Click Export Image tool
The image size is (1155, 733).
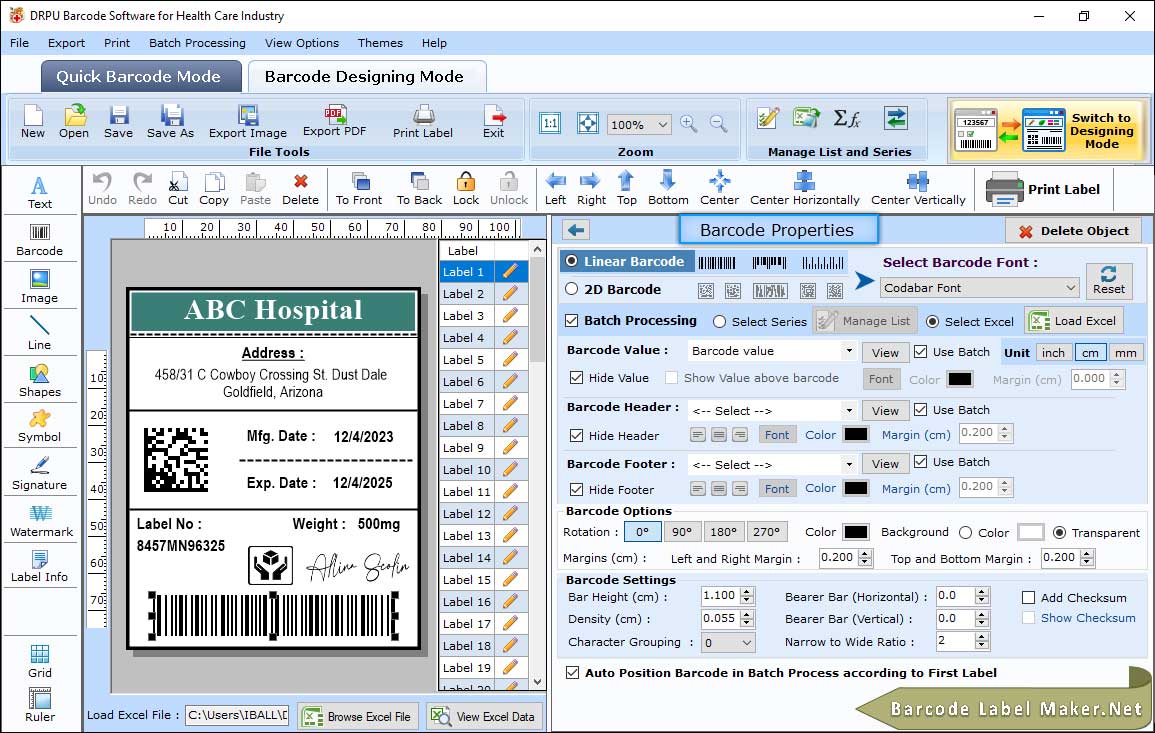click(248, 122)
